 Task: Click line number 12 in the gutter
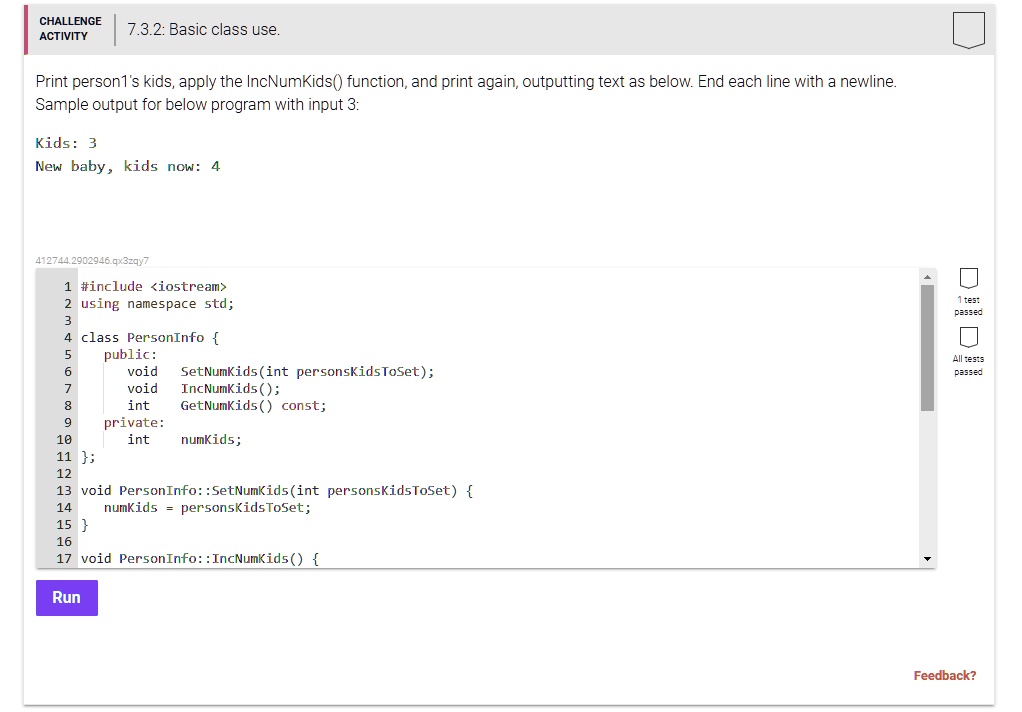coord(63,474)
